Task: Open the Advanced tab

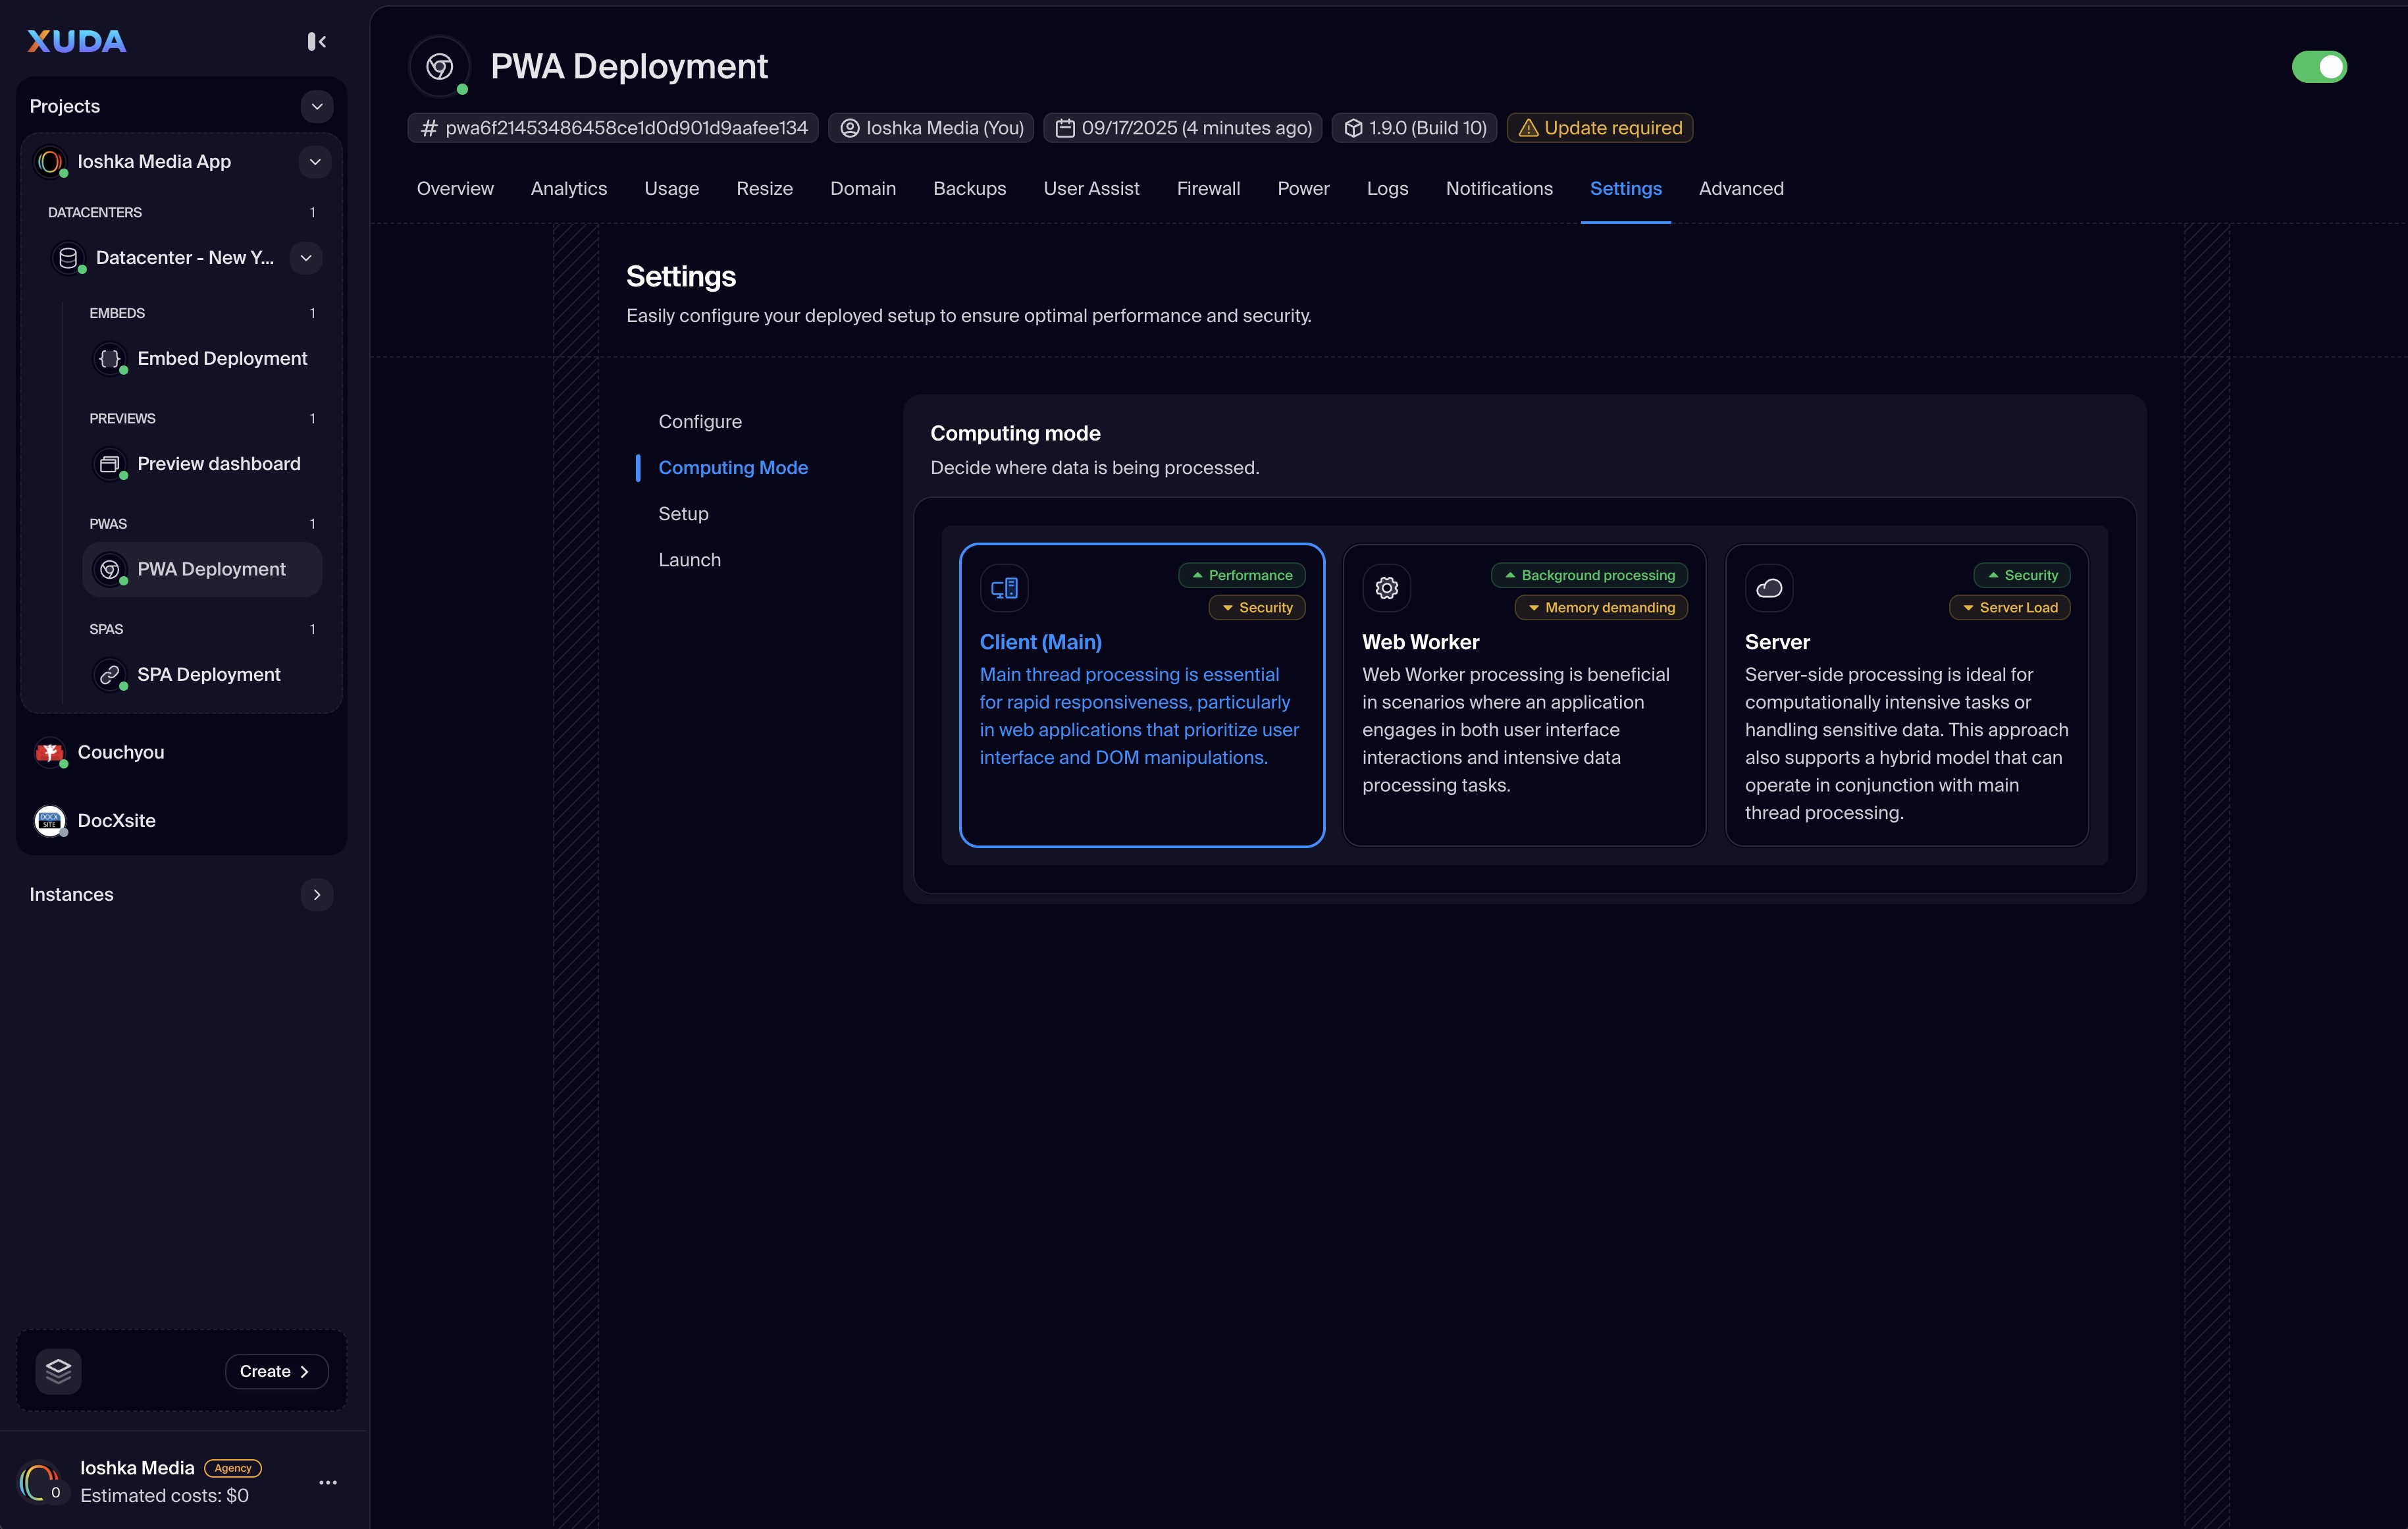Action: (x=1740, y=189)
